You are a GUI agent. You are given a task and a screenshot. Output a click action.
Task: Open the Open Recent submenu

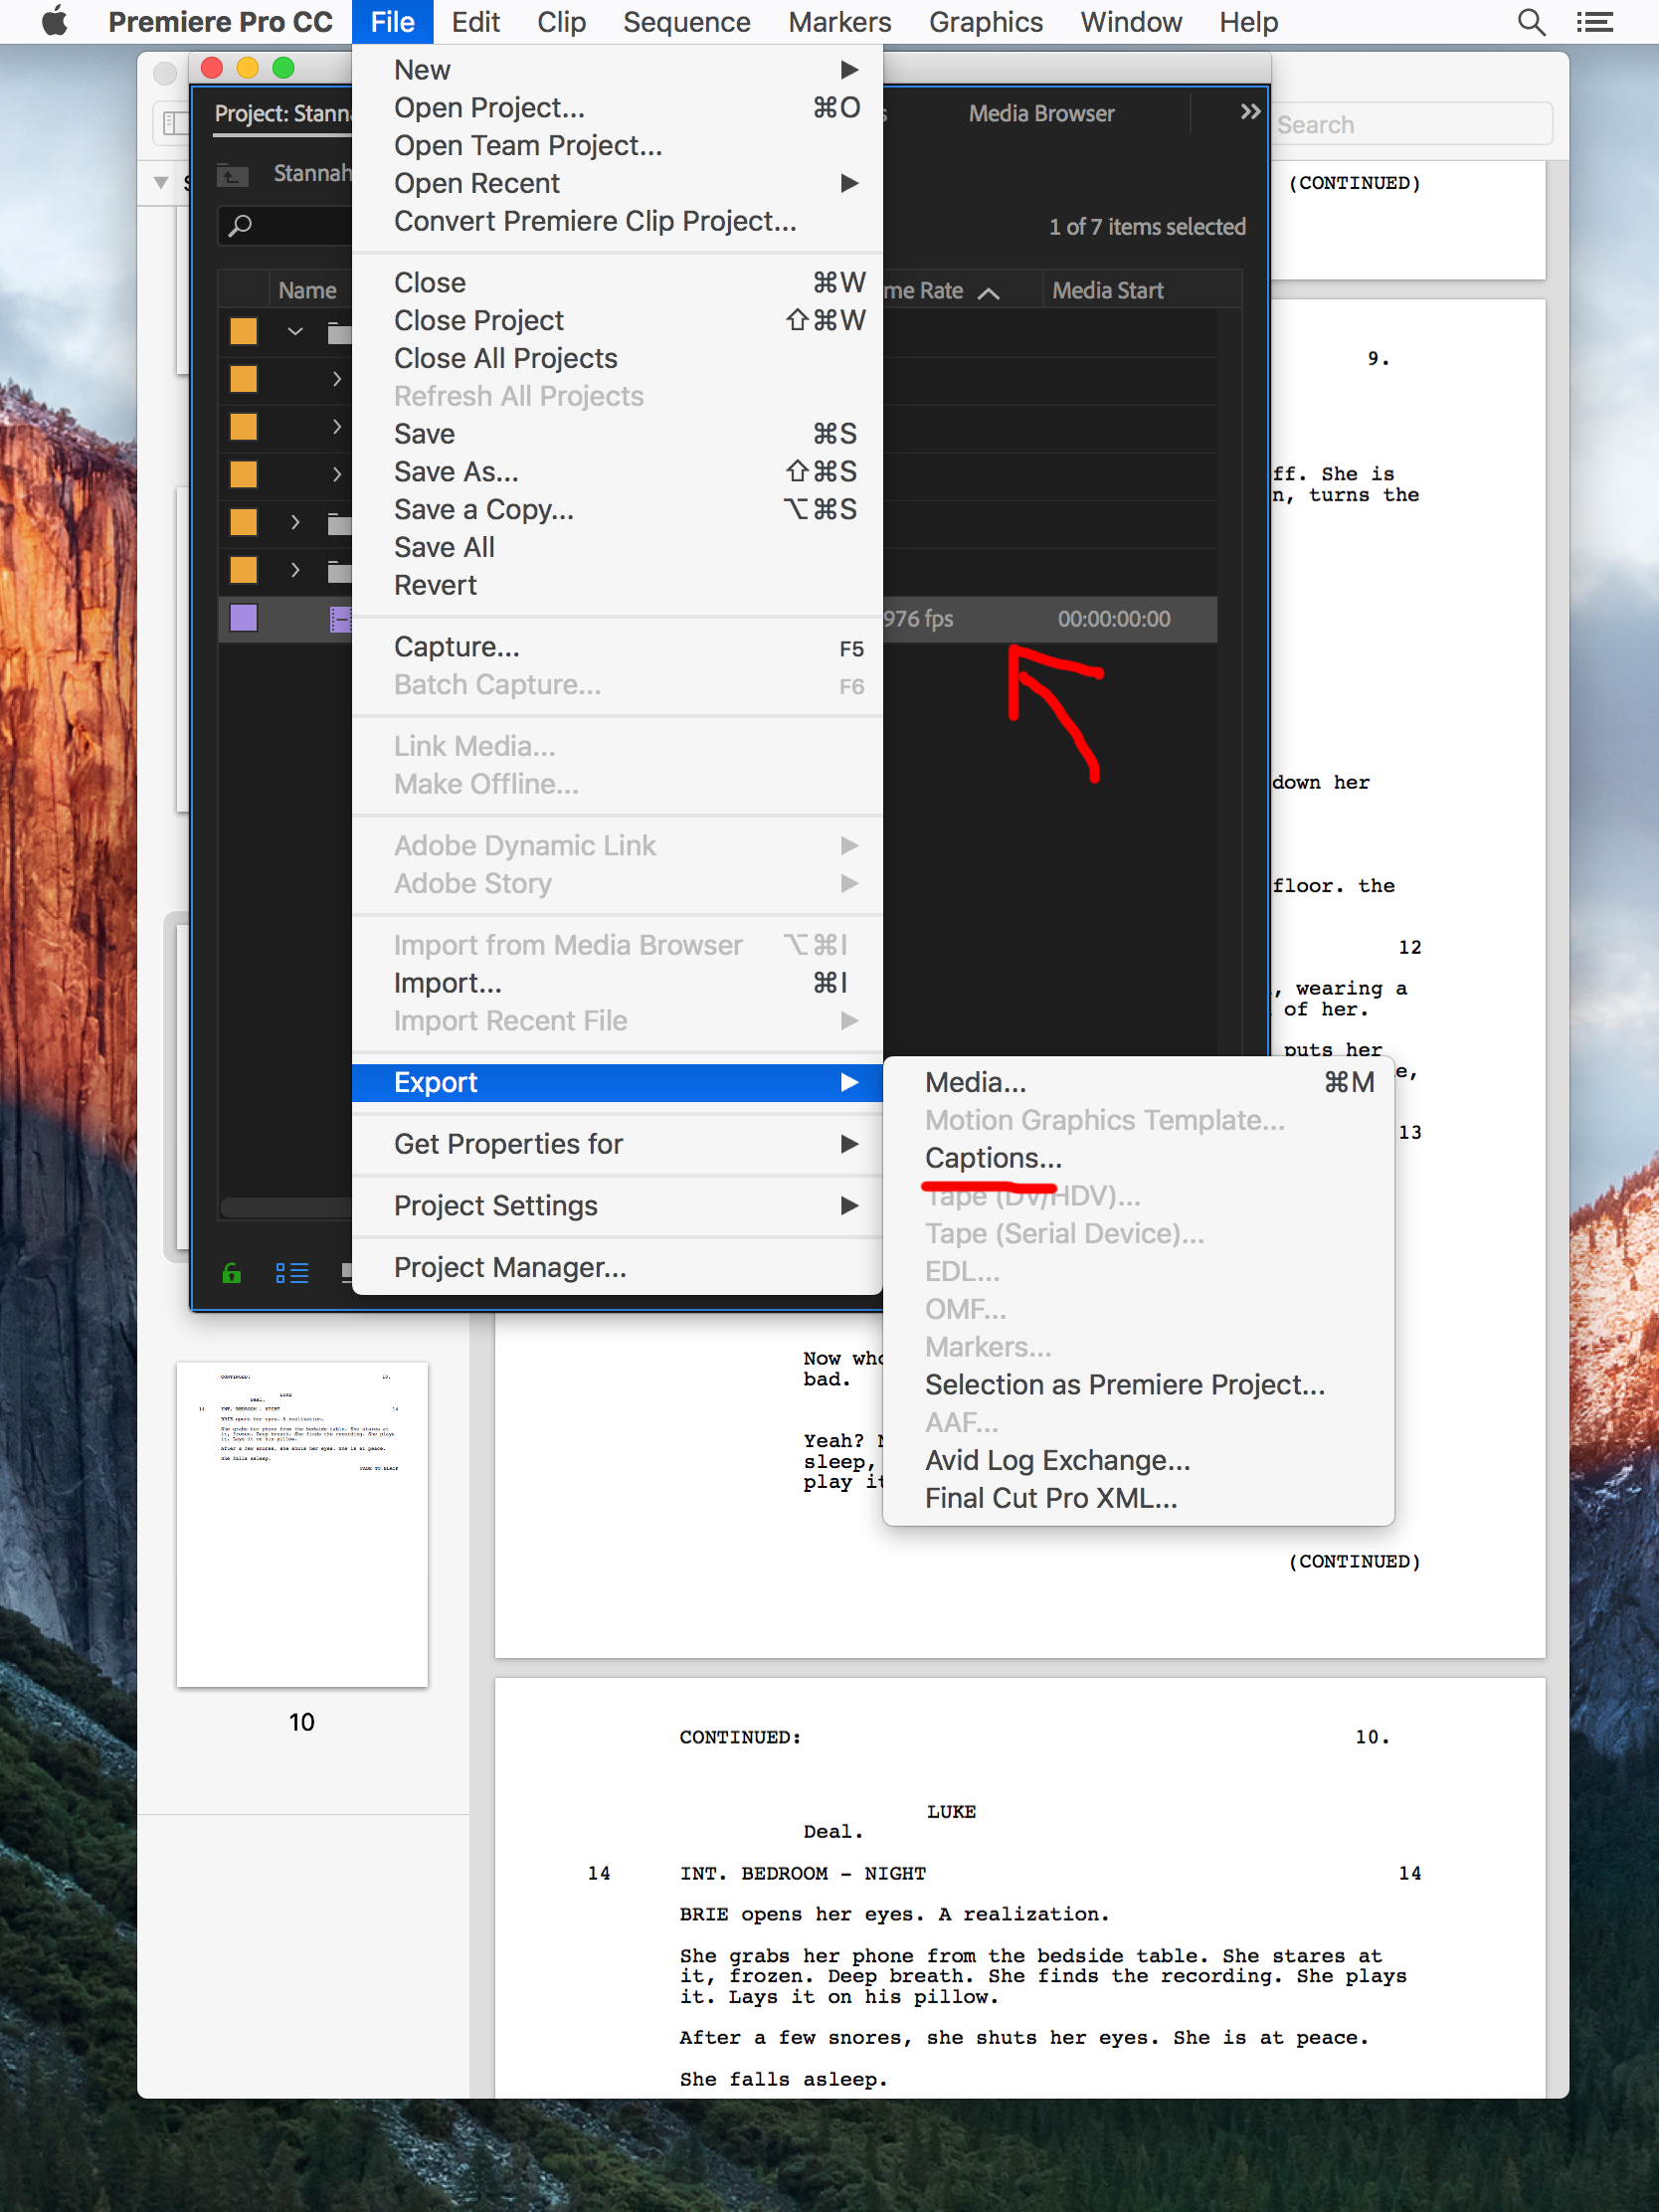click(x=617, y=183)
